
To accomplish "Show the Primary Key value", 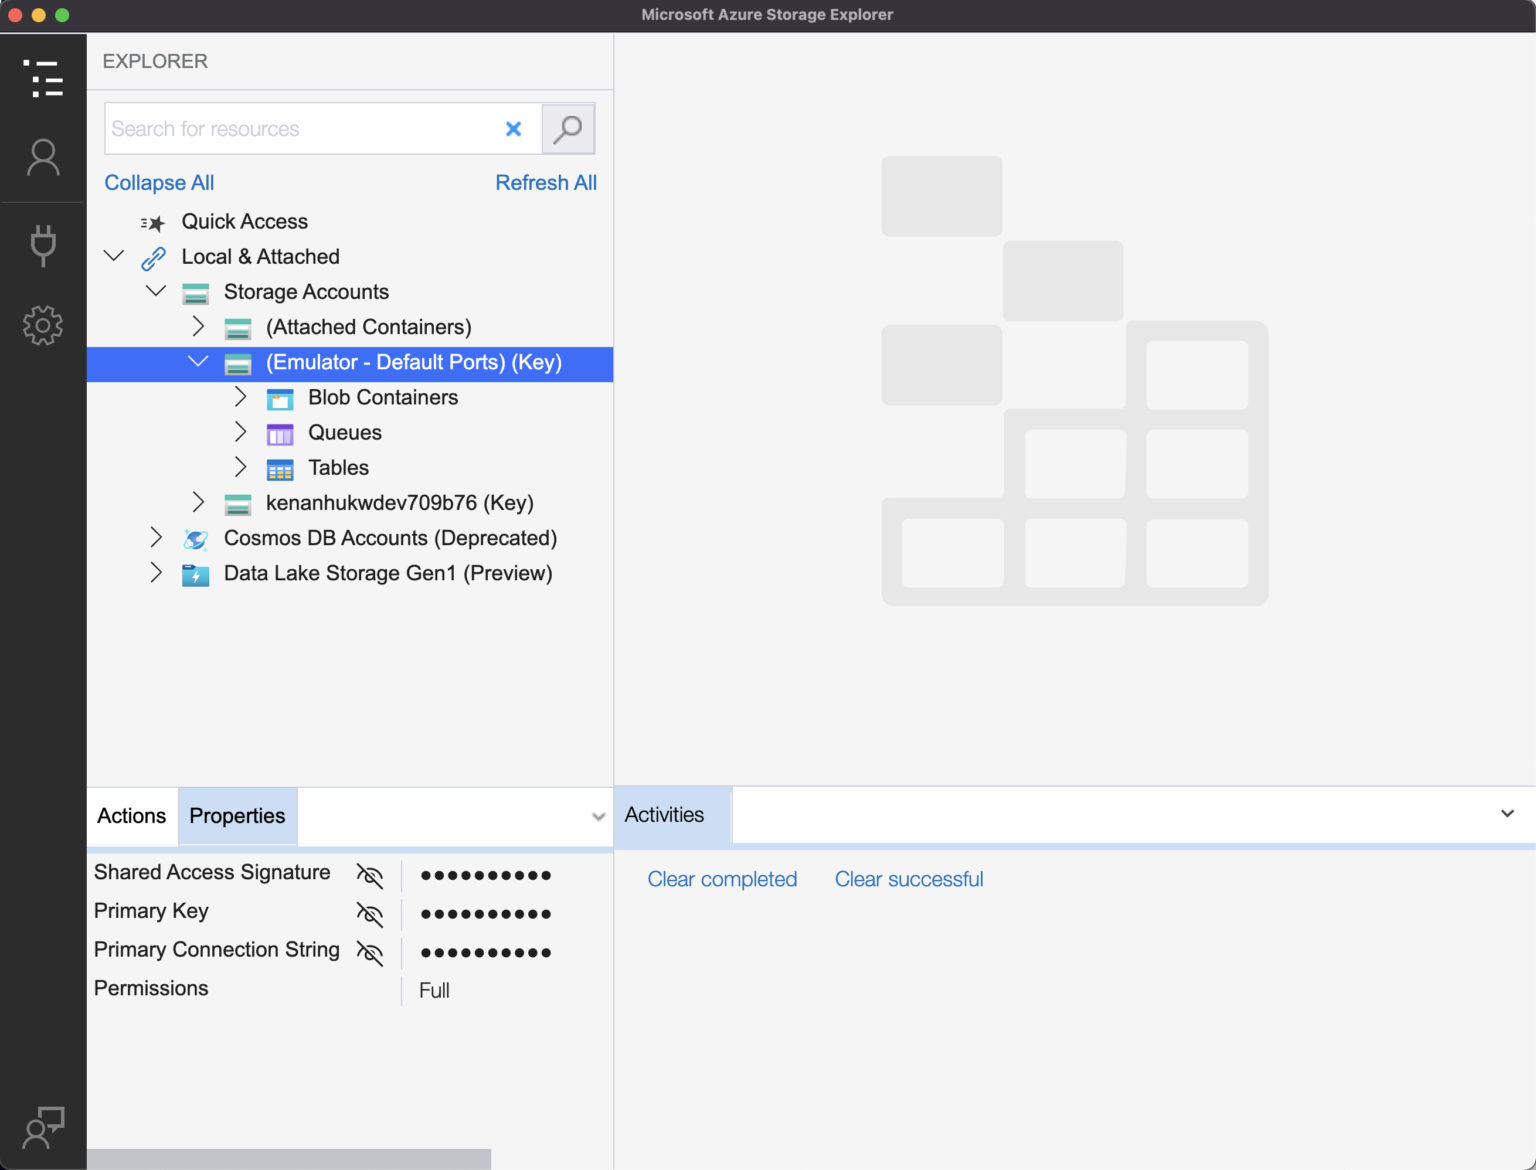I will click(369, 914).
